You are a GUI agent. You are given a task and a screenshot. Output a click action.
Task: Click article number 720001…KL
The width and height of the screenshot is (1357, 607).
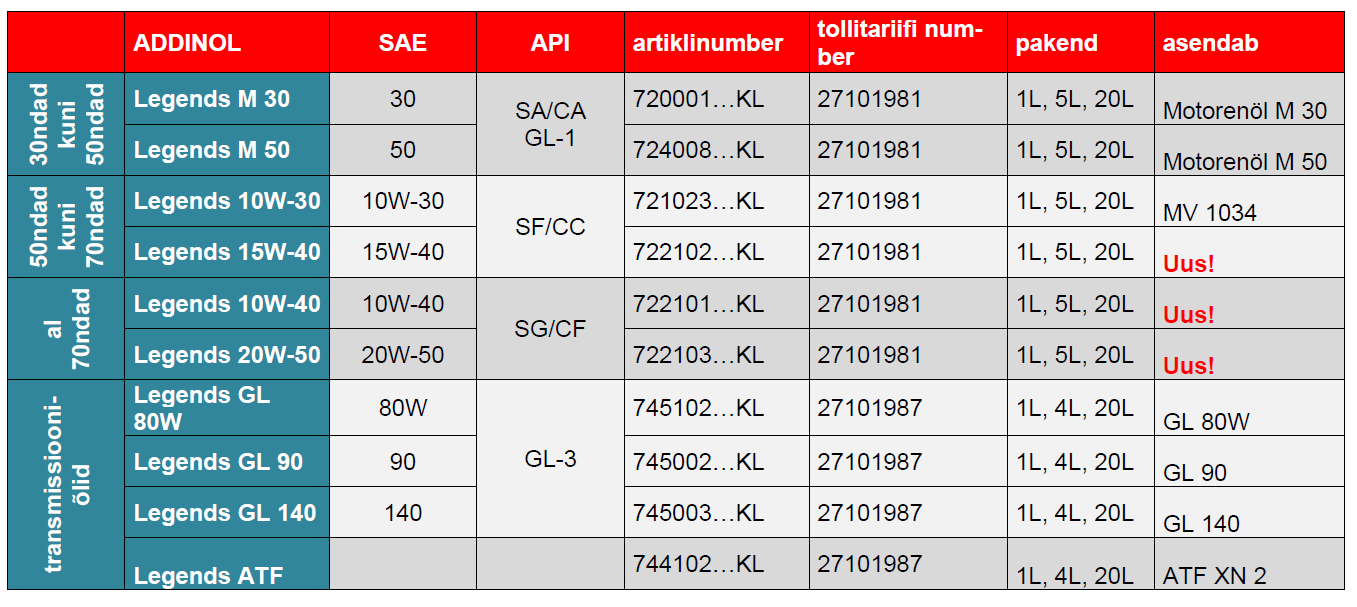coord(698,99)
